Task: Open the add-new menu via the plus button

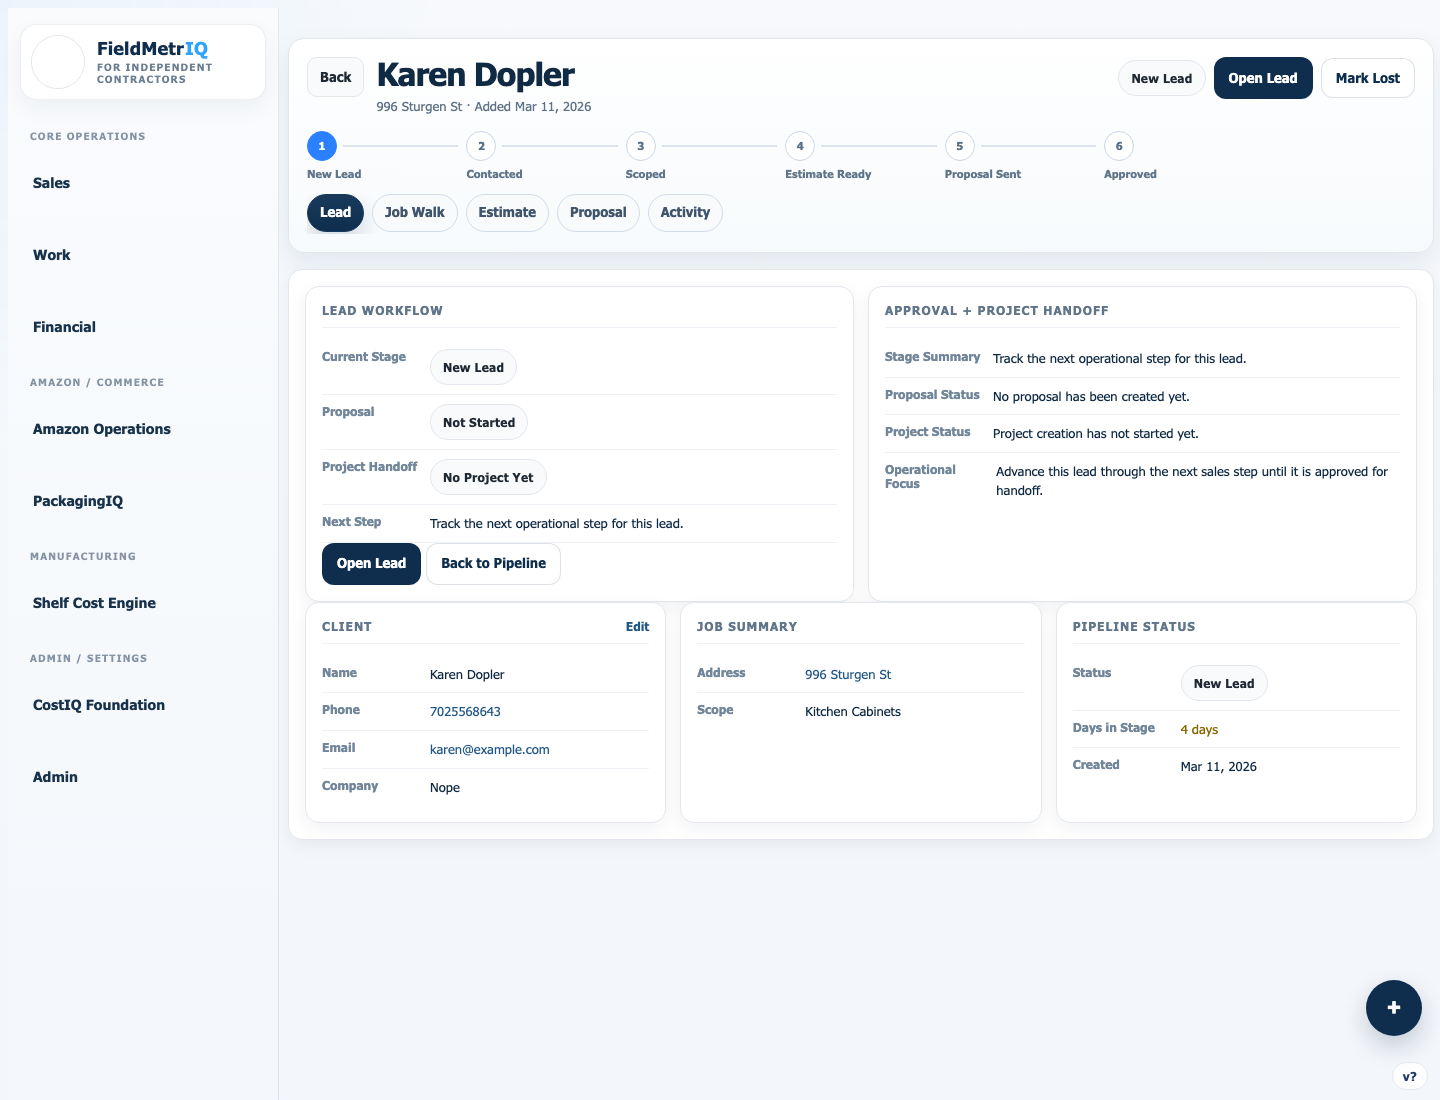Action: 1393,1008
